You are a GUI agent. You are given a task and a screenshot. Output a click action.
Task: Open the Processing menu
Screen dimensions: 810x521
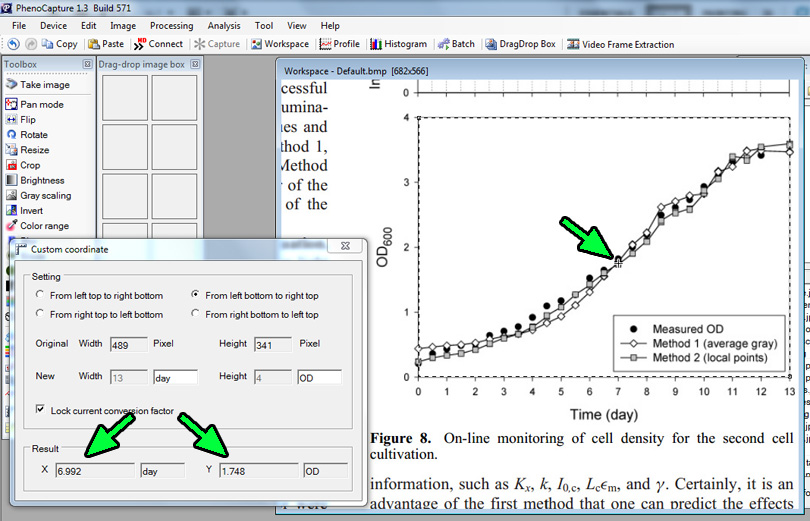click(171, 25)
